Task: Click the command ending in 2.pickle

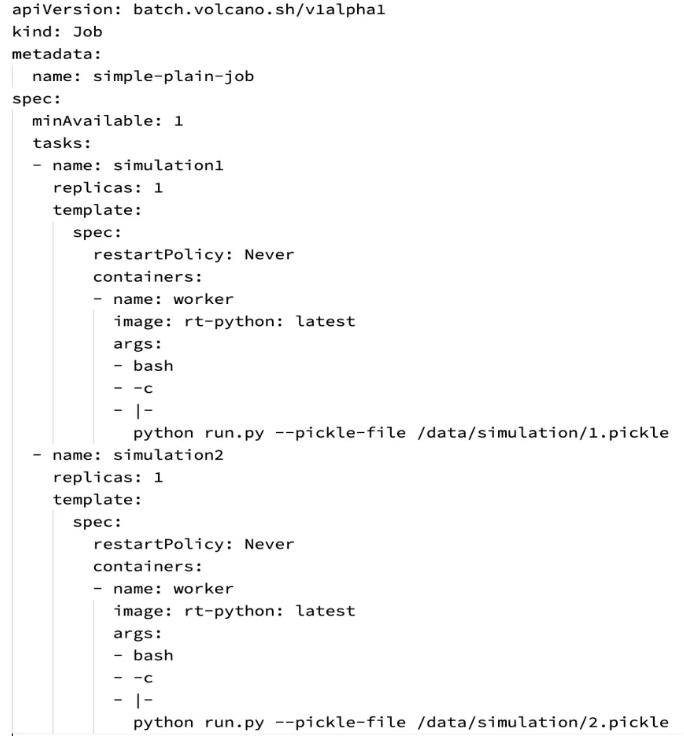Action: [x=401, y=723]
